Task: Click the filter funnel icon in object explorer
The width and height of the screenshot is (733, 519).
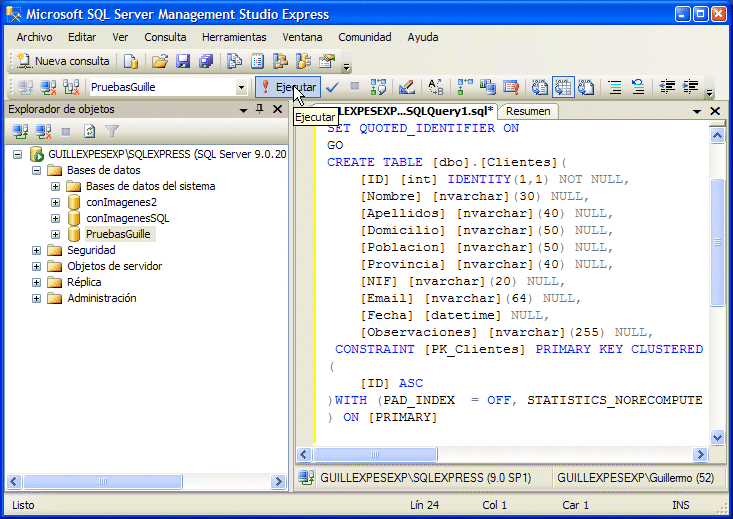Action: pos(112,131)
